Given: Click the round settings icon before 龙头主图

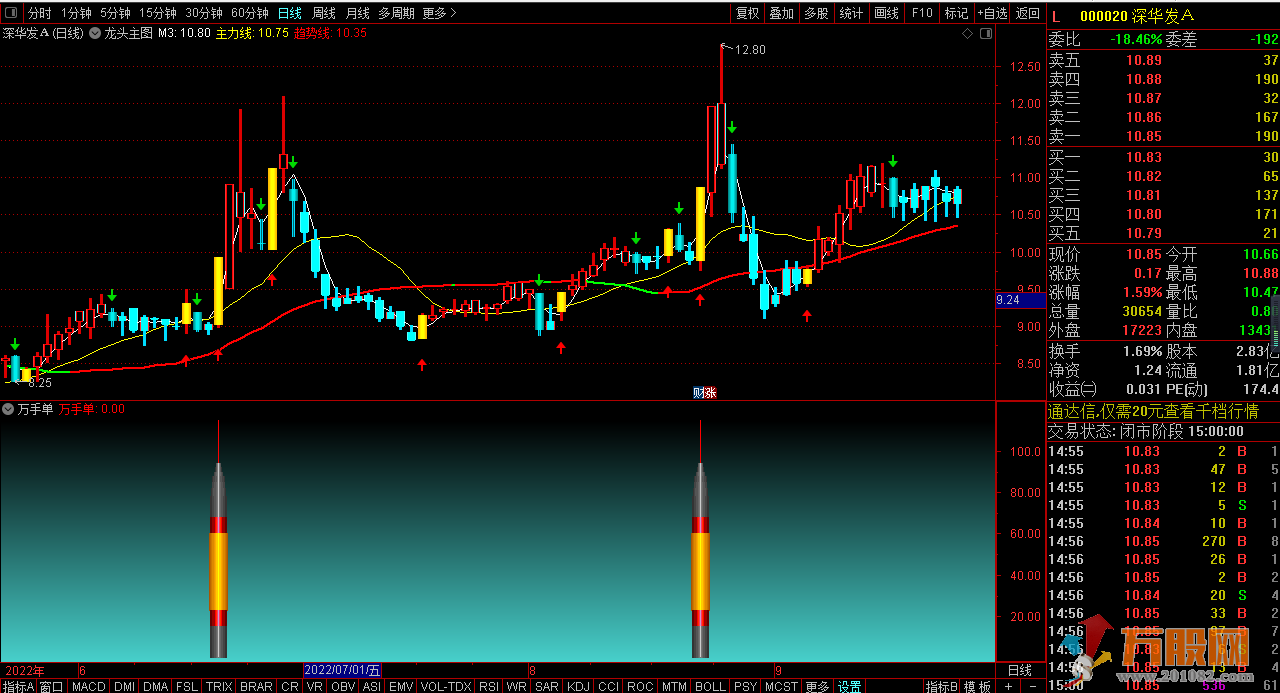Looking at the screenshot, I should point(95,33).
